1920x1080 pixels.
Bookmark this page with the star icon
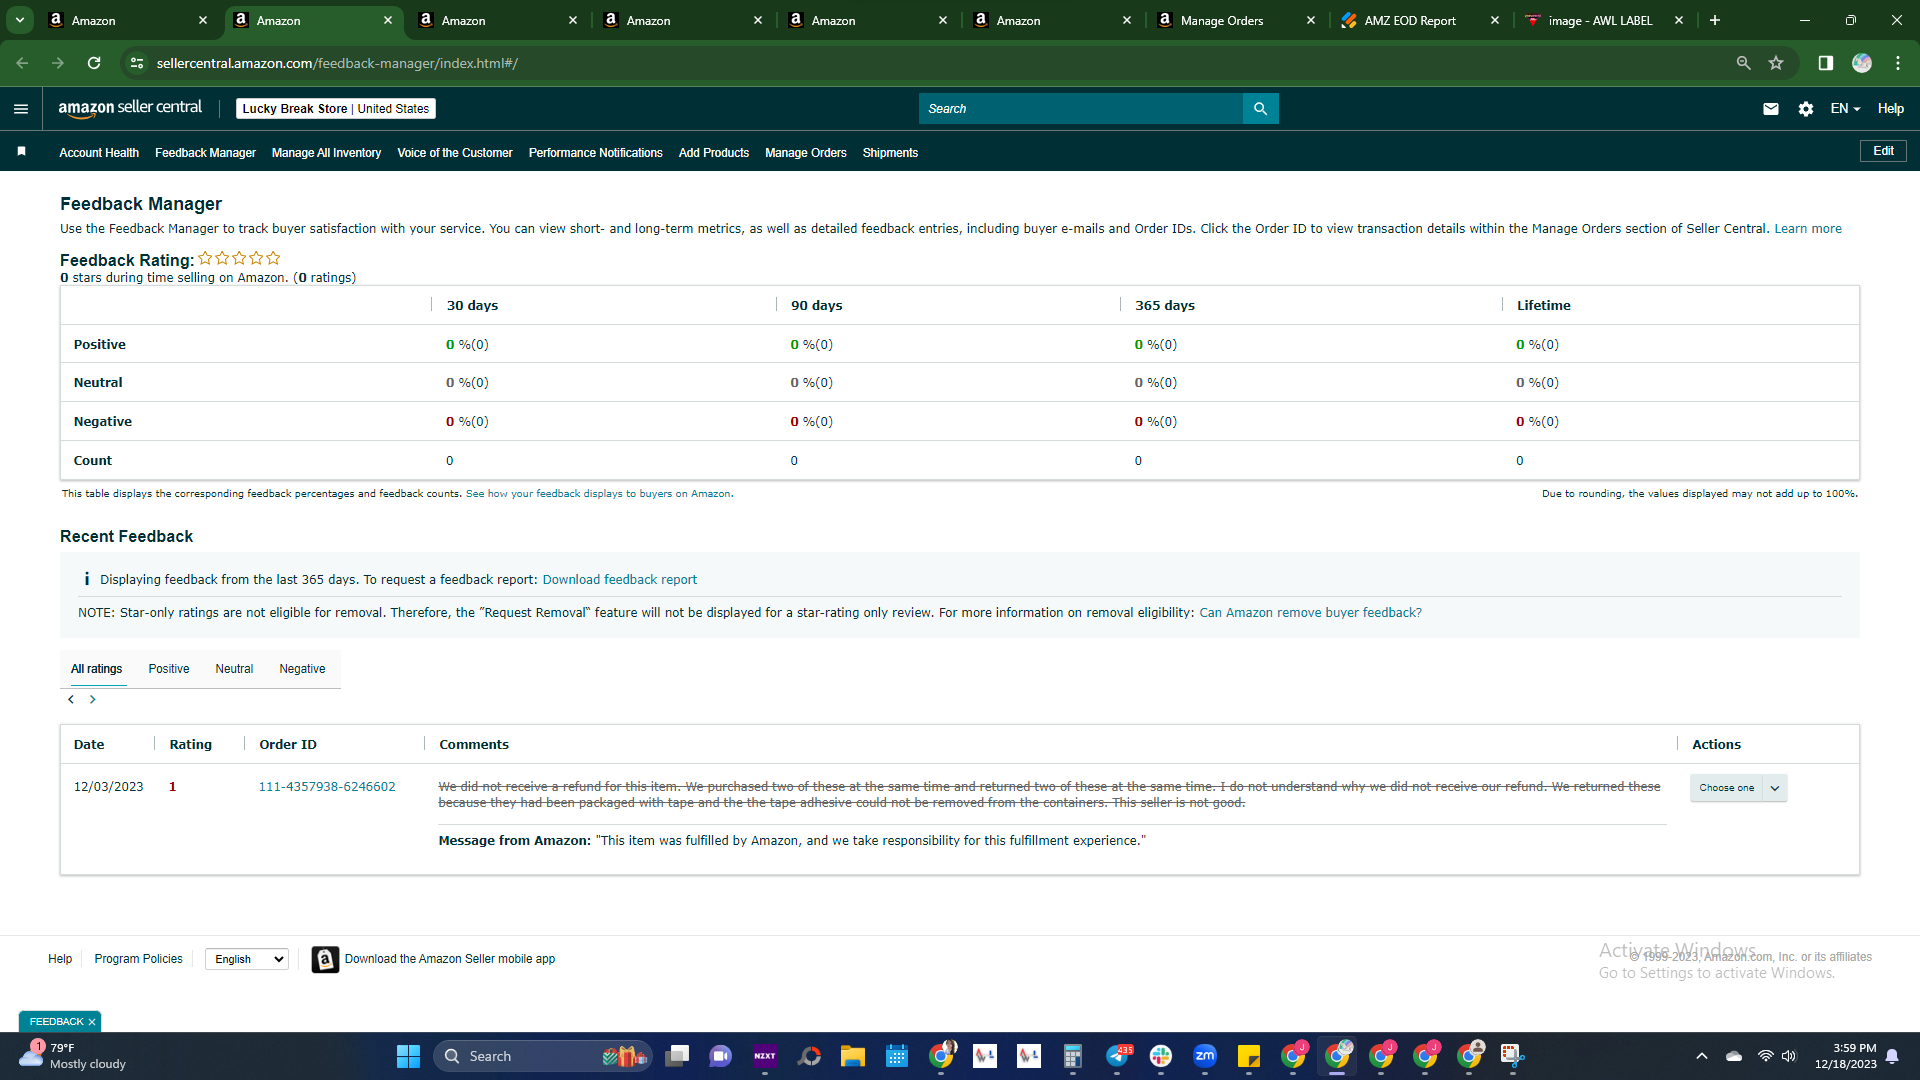[x=1776, y=63]
